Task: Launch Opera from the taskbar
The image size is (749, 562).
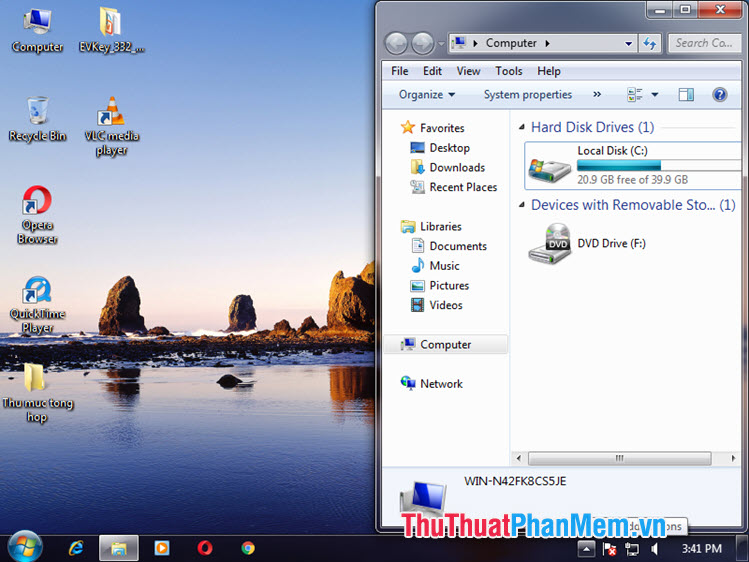Action: (205, 548)
